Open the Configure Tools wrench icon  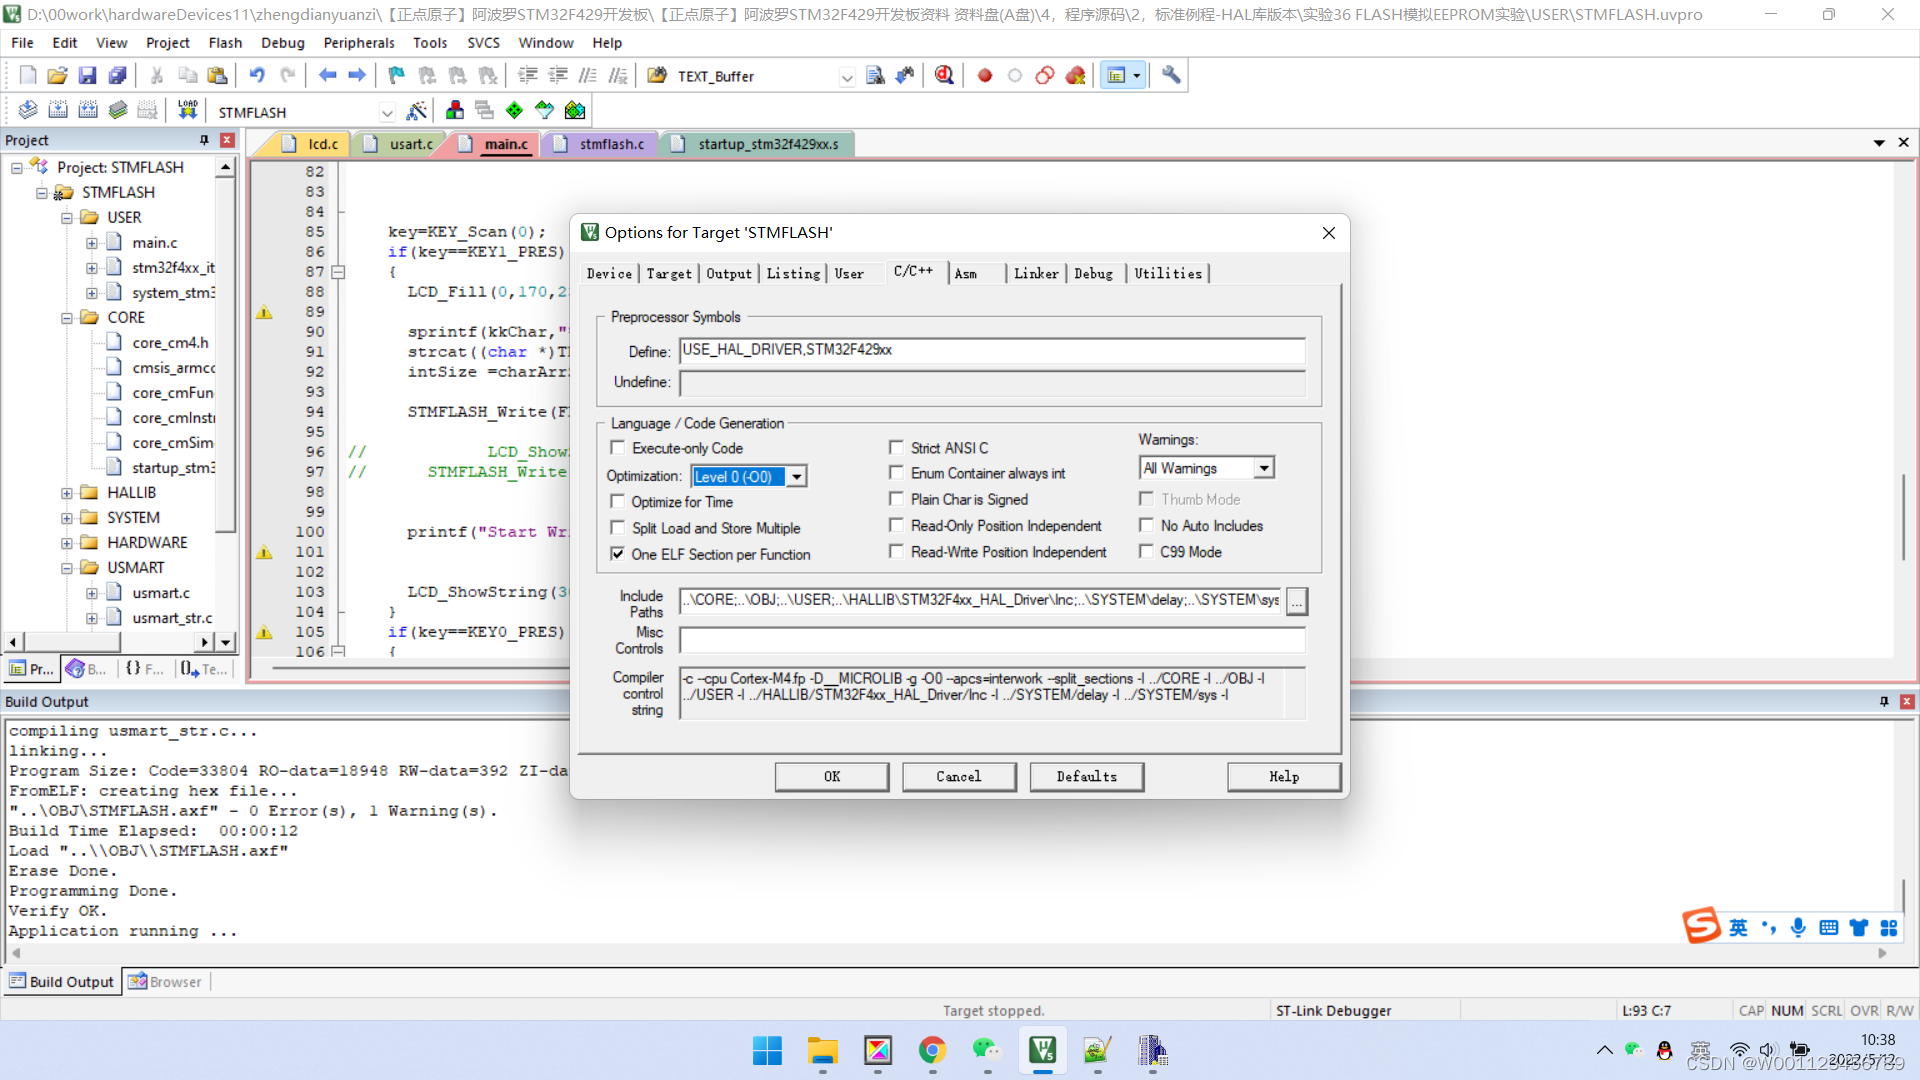point(1170,74)
